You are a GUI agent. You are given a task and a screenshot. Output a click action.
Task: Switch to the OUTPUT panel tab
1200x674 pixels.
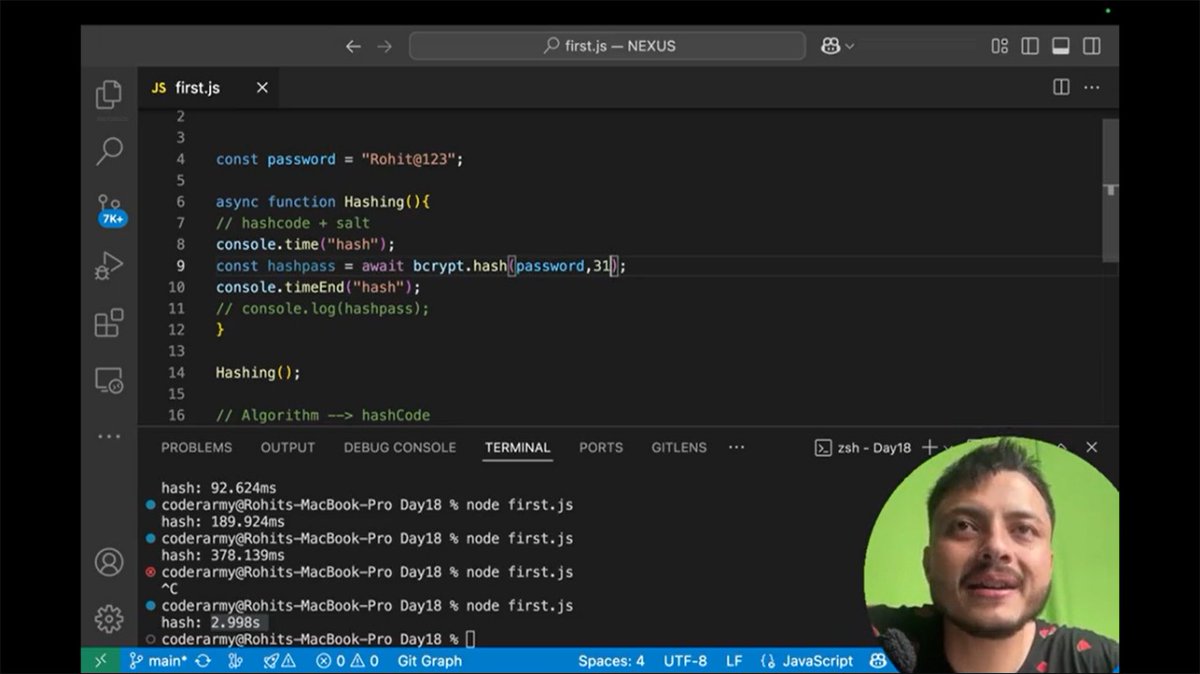click(x=288, y=447)
